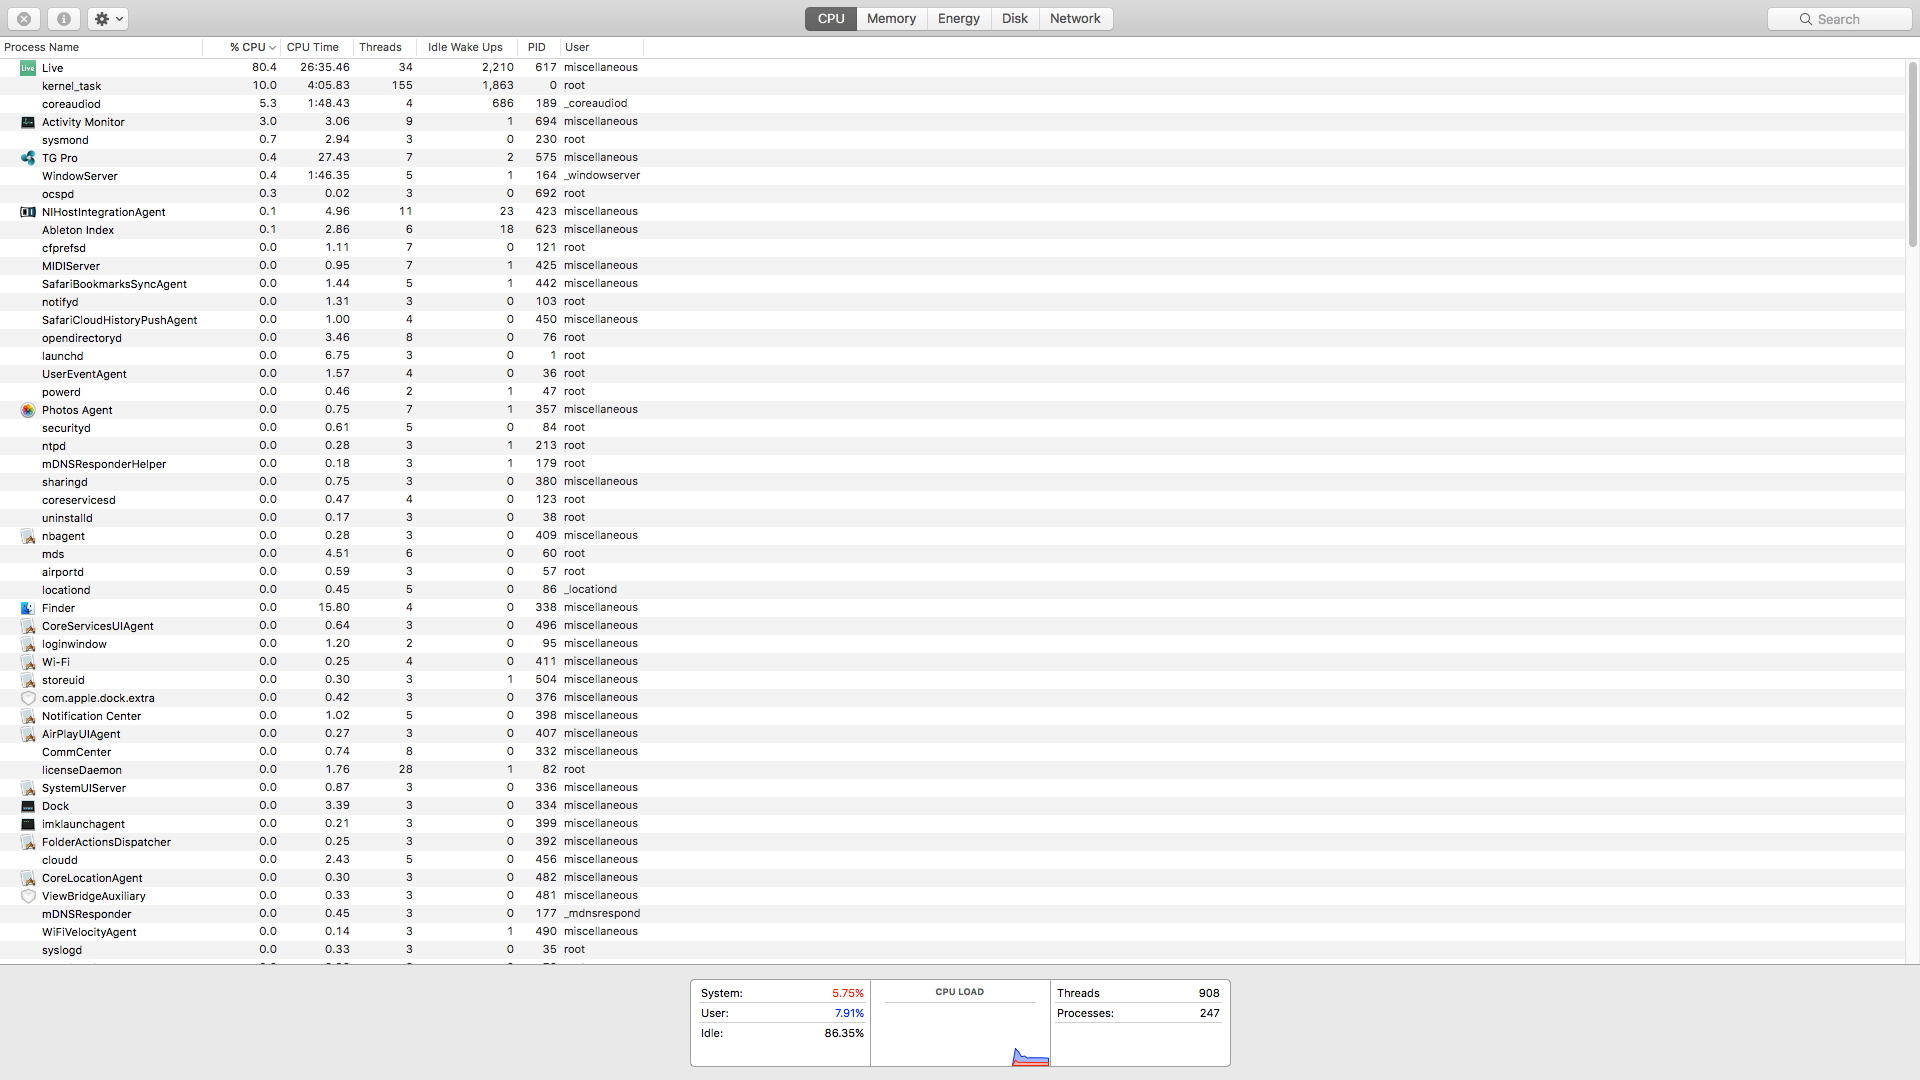Screen dimensions: 1920x1080
Task: Click the FolderActionsDispatcher icon
Action: click(x=28, y=842)
